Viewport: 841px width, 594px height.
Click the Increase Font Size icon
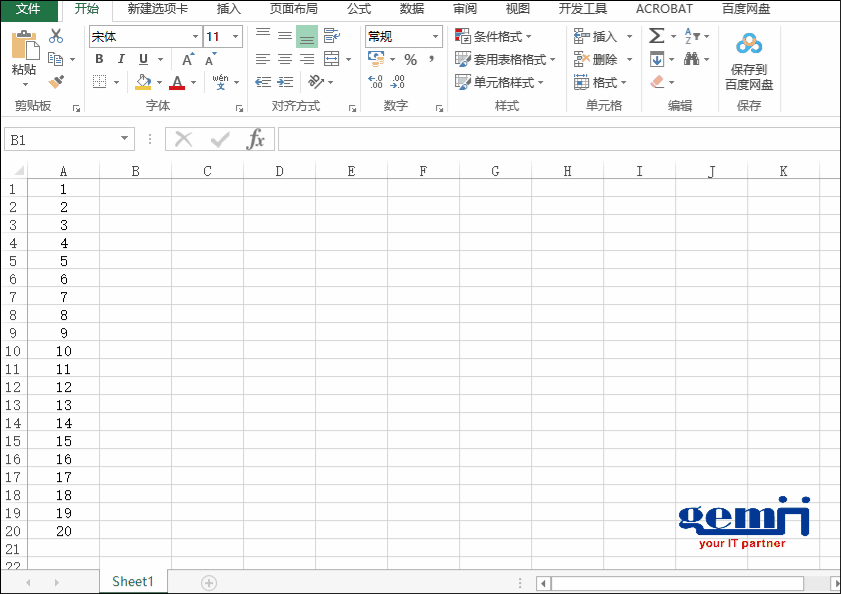pos(187,59)
